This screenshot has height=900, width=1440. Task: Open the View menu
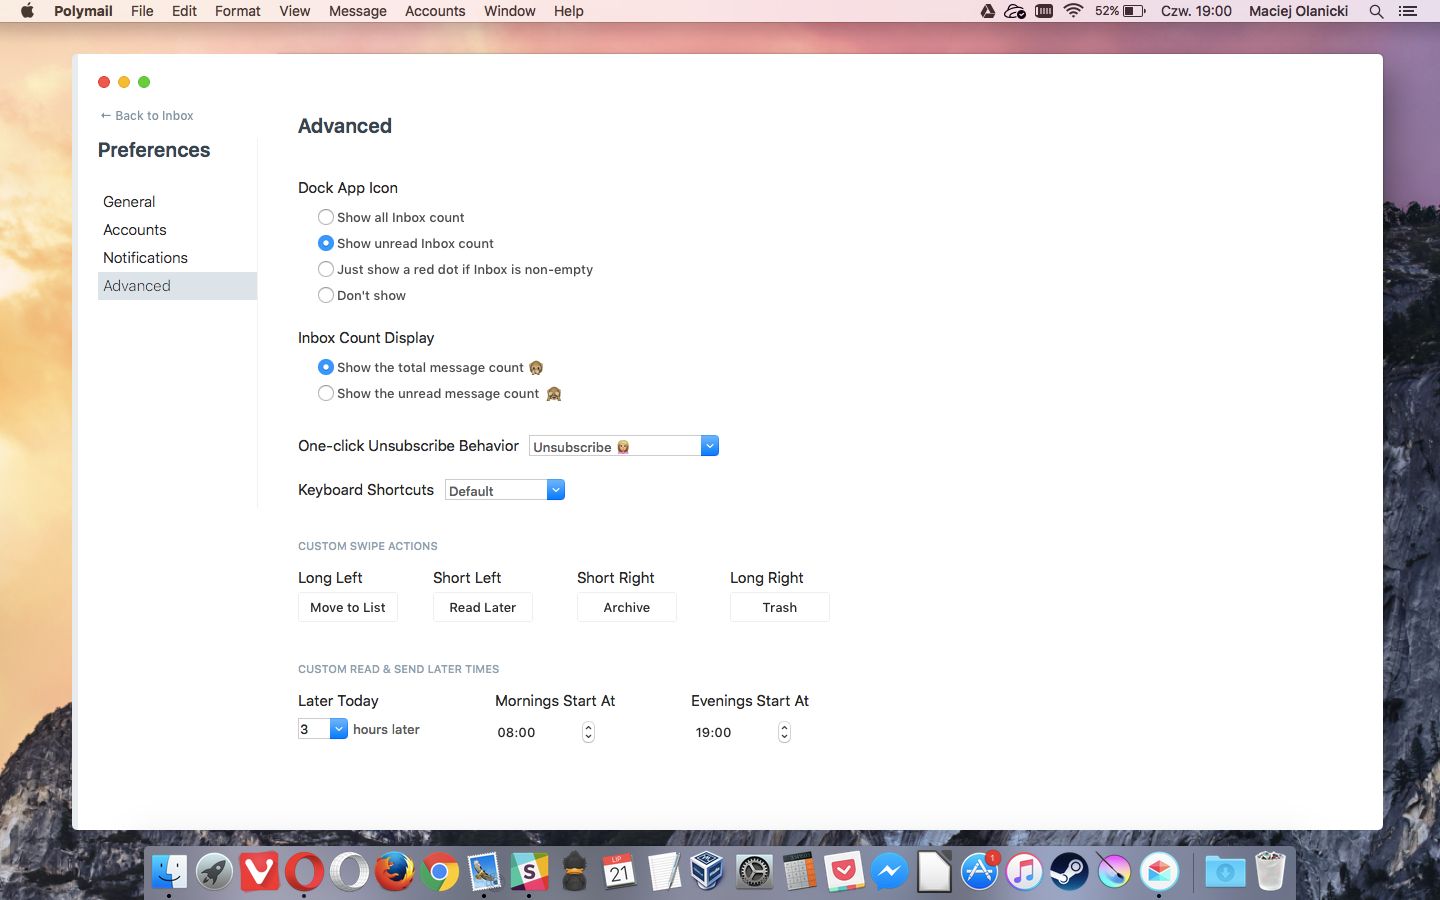tap(294, 11)
